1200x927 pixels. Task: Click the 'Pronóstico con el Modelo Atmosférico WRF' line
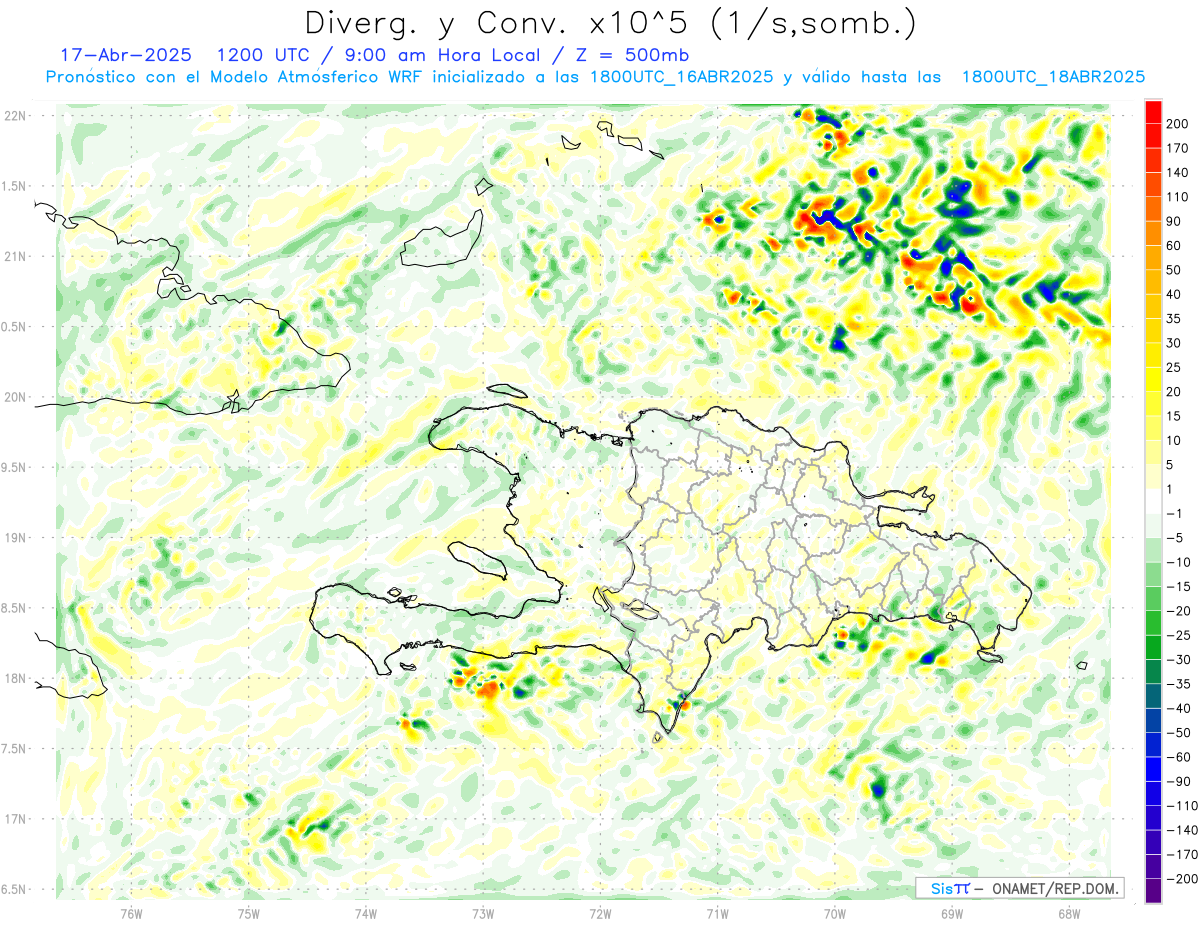[235, 77]
